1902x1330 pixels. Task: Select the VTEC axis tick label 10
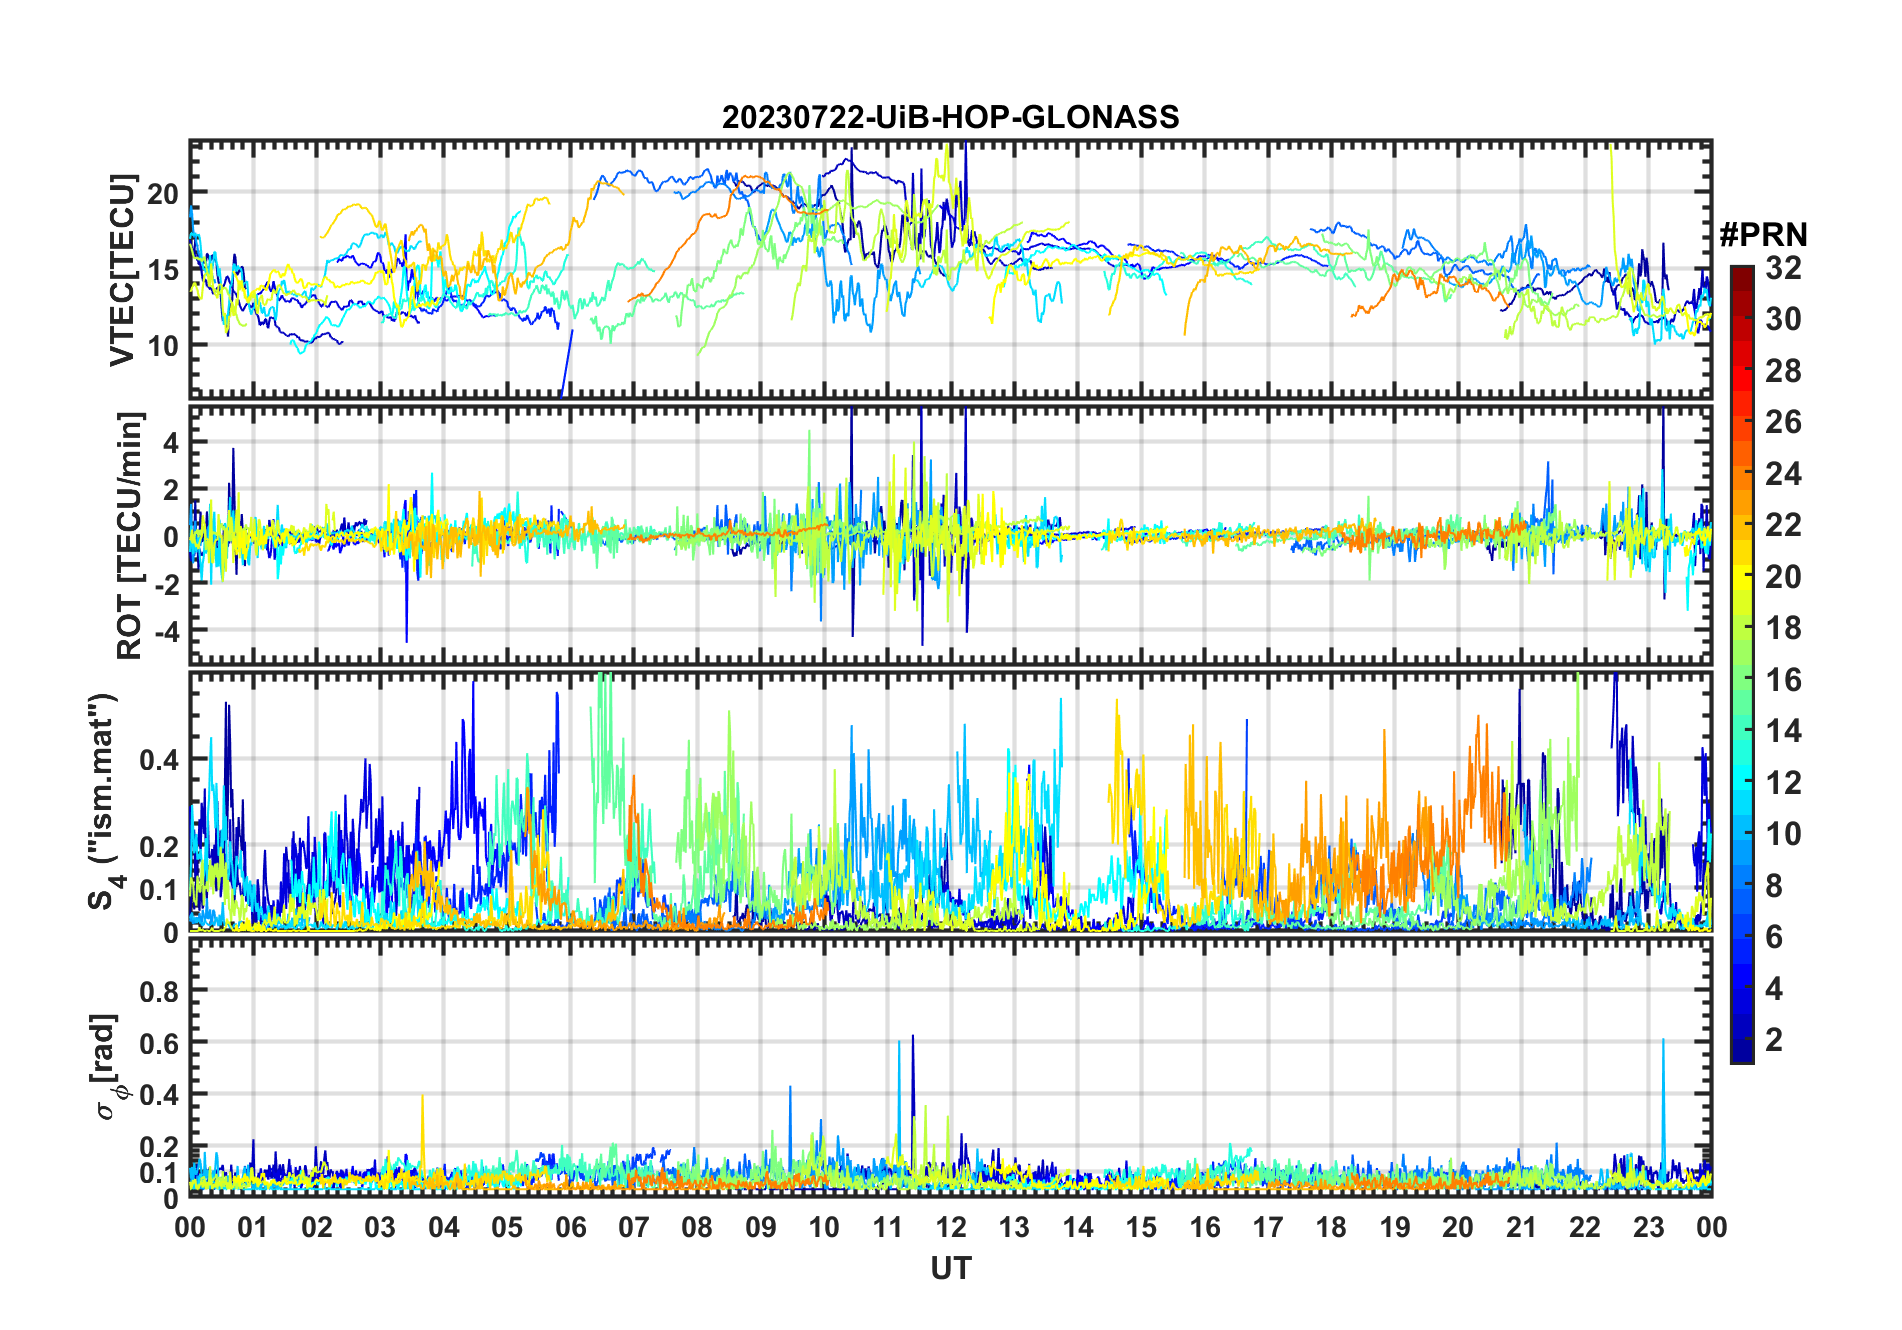pyautogui.click(x=163, y=346)
